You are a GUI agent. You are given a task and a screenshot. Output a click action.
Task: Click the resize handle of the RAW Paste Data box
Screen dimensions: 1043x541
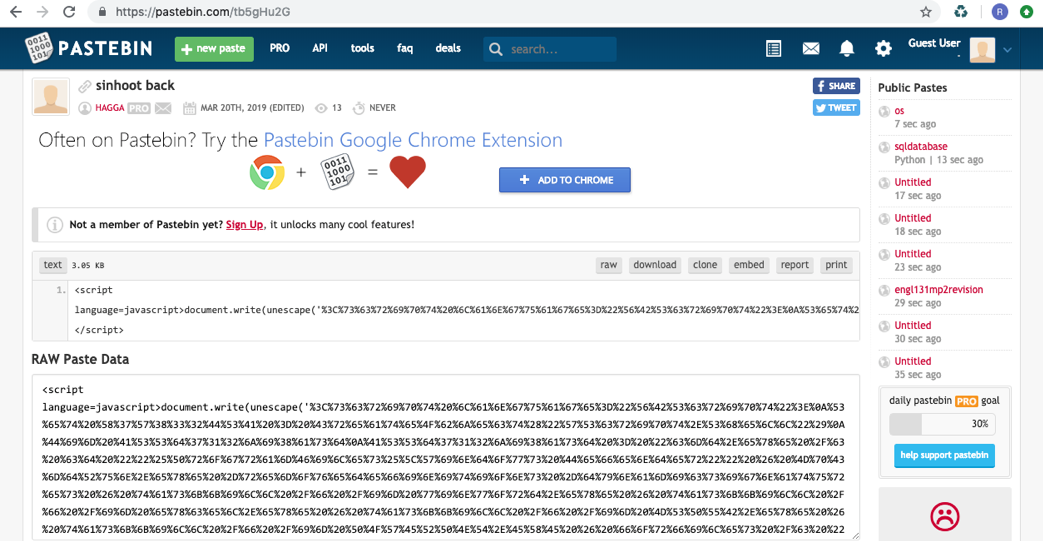tap(855, 536)
